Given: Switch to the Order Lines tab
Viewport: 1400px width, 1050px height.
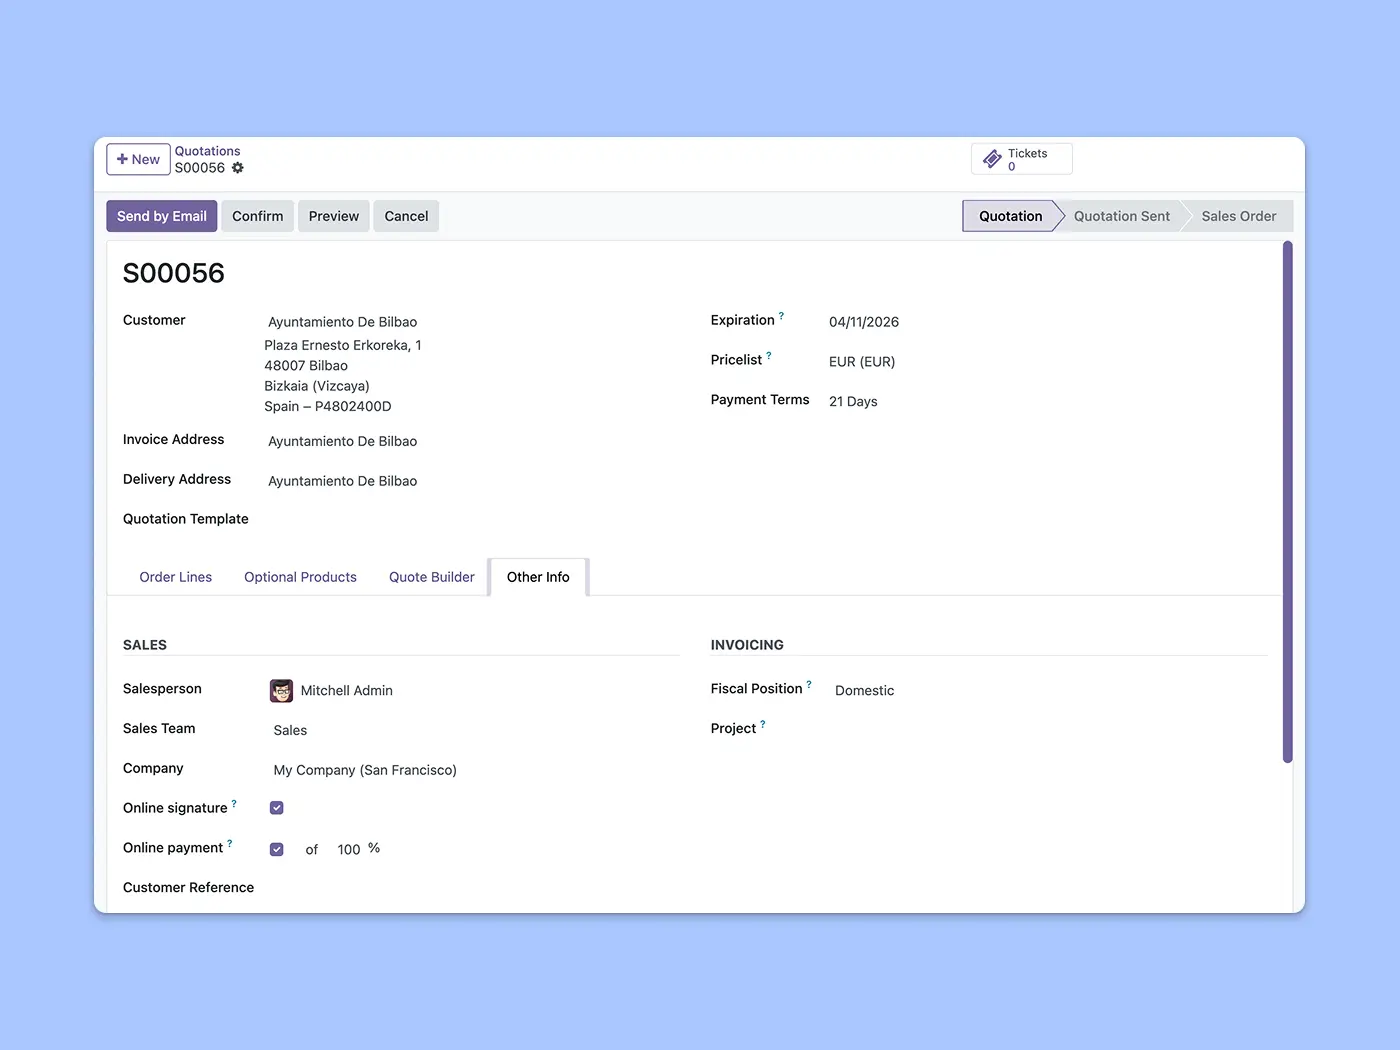Looking at the screenshot, I should [176, 577].
